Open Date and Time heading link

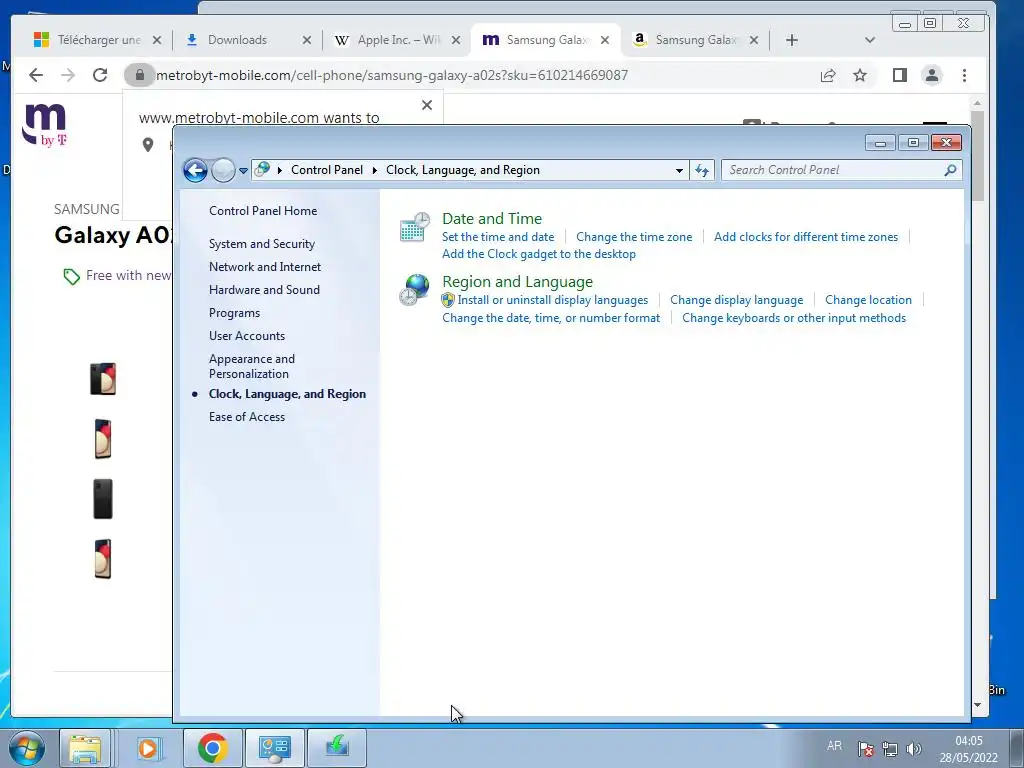[492, 218]
